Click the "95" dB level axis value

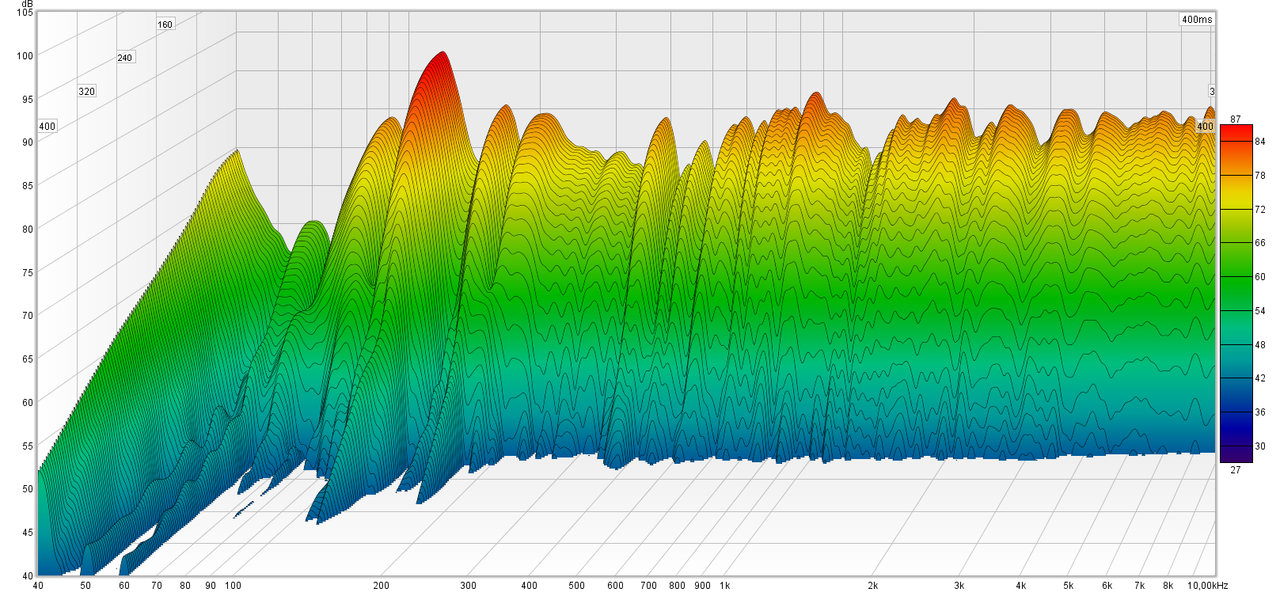coord(28,99)
